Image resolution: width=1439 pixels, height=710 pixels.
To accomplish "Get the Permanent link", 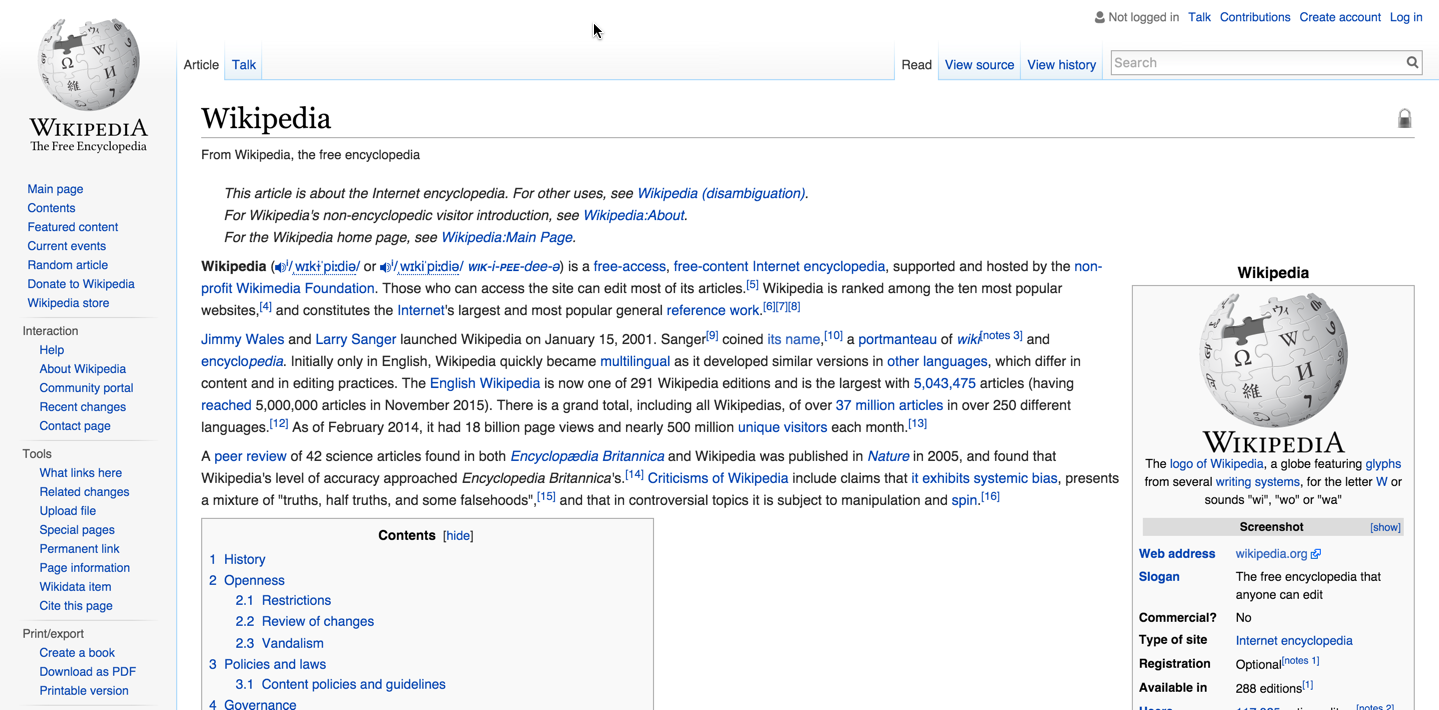I will pyautogui.click(x=79, y=549).
